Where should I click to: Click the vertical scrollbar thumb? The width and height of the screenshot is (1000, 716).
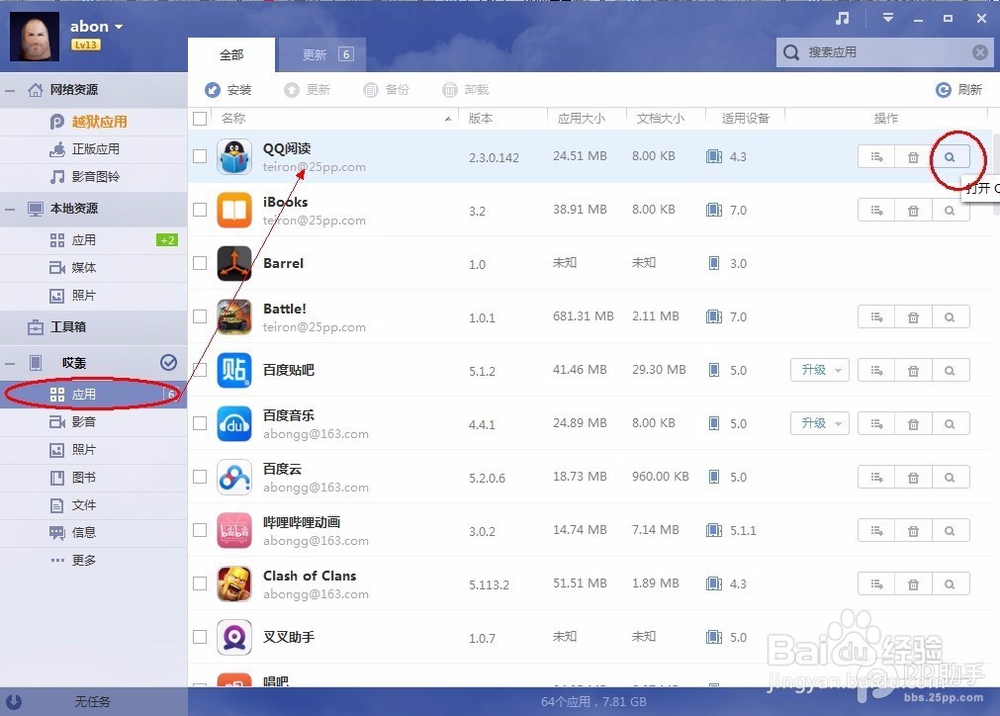[x=996, y=172]
